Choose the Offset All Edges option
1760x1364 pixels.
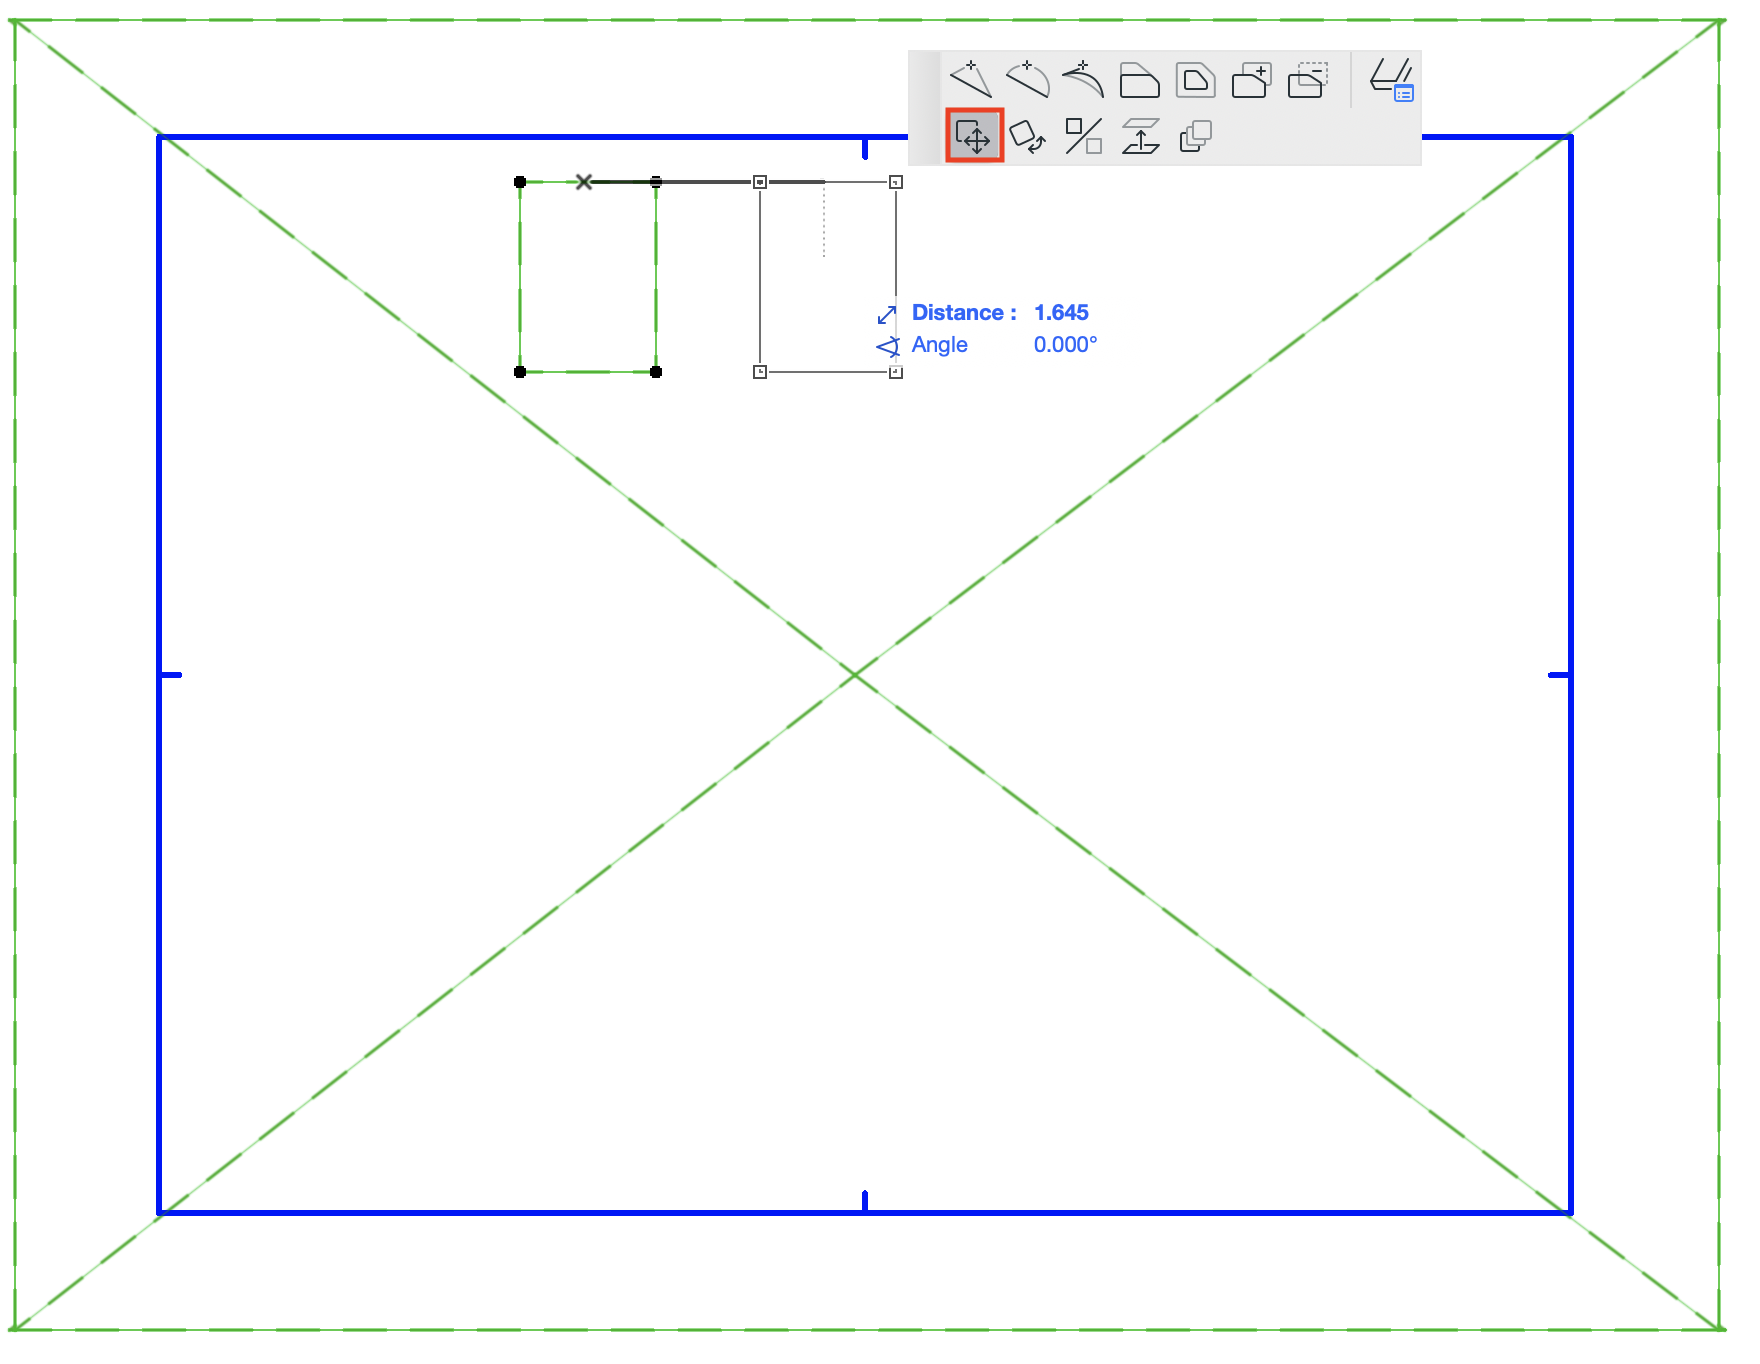(x=1195, y=80)
